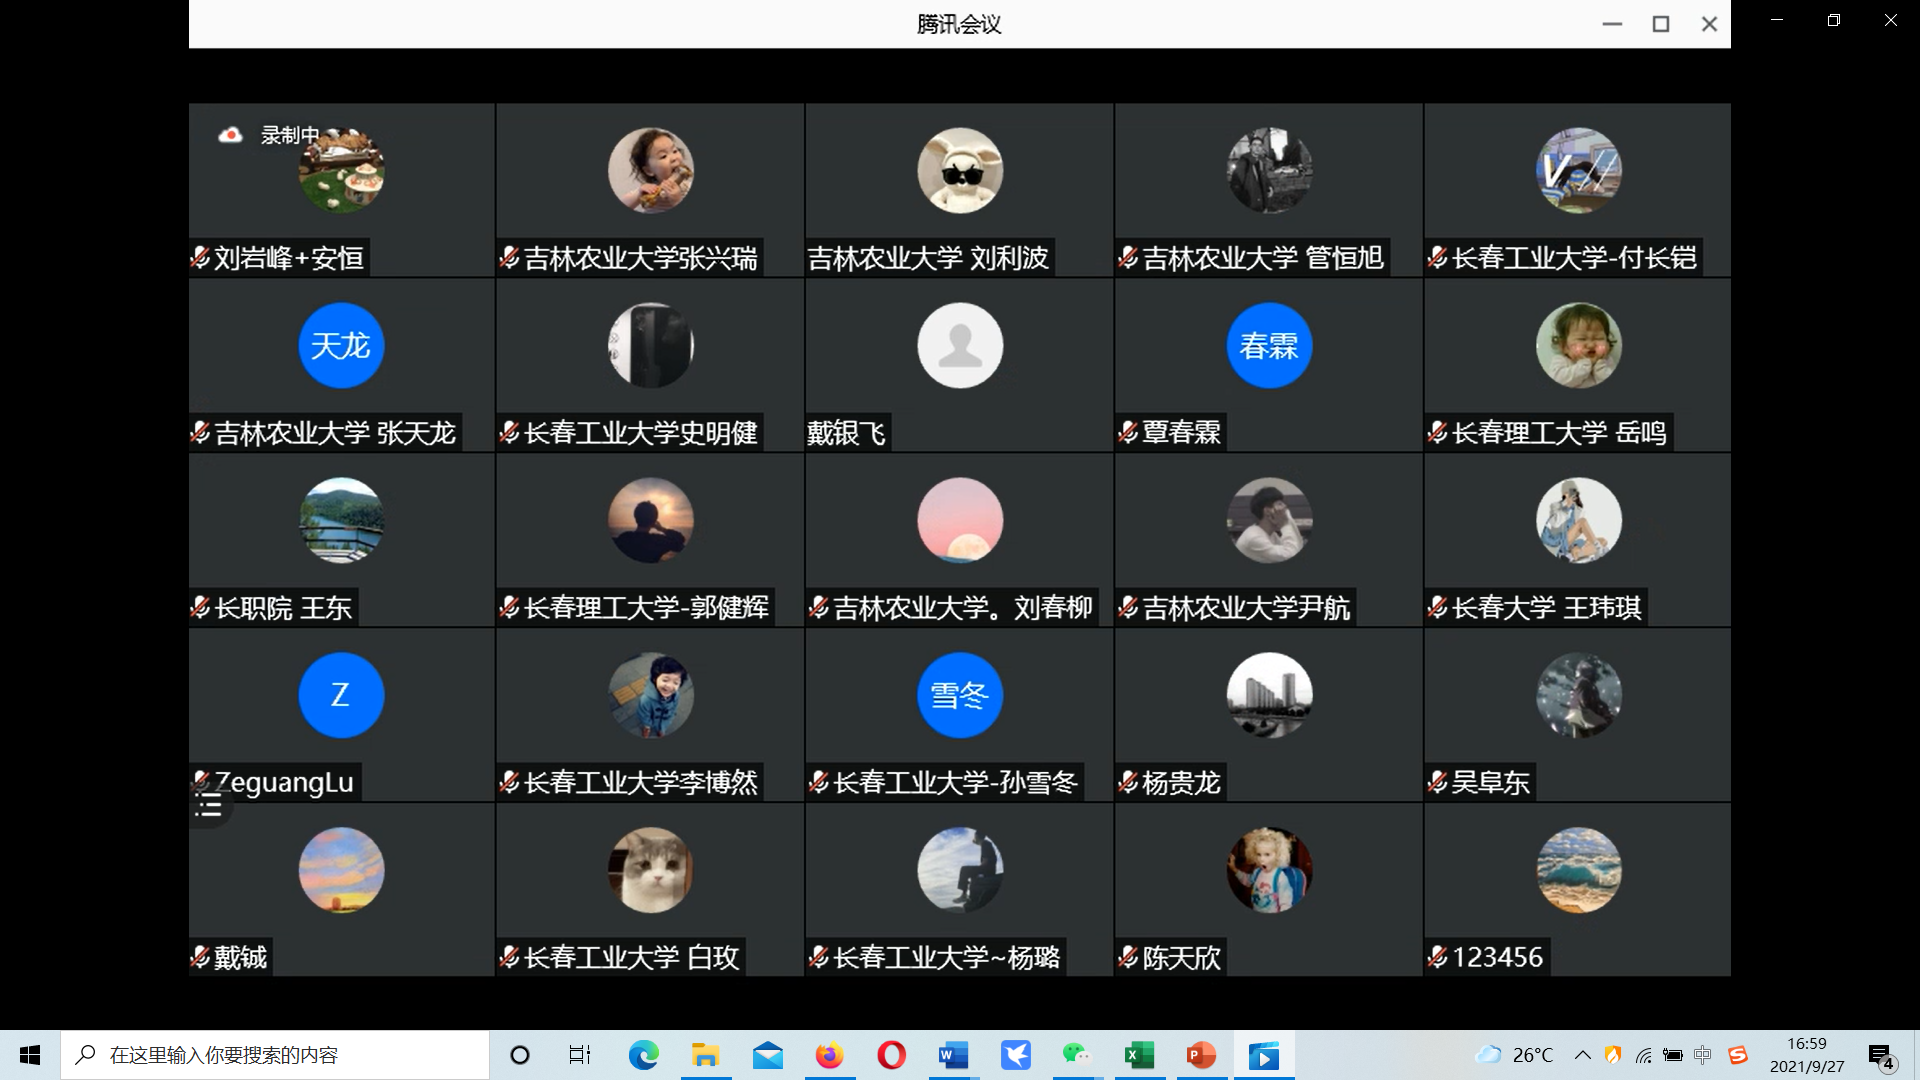This screenshot has height=1080, width=1920.
Task: Open Opera browser from taskbar
Action: click(891, 1055)
